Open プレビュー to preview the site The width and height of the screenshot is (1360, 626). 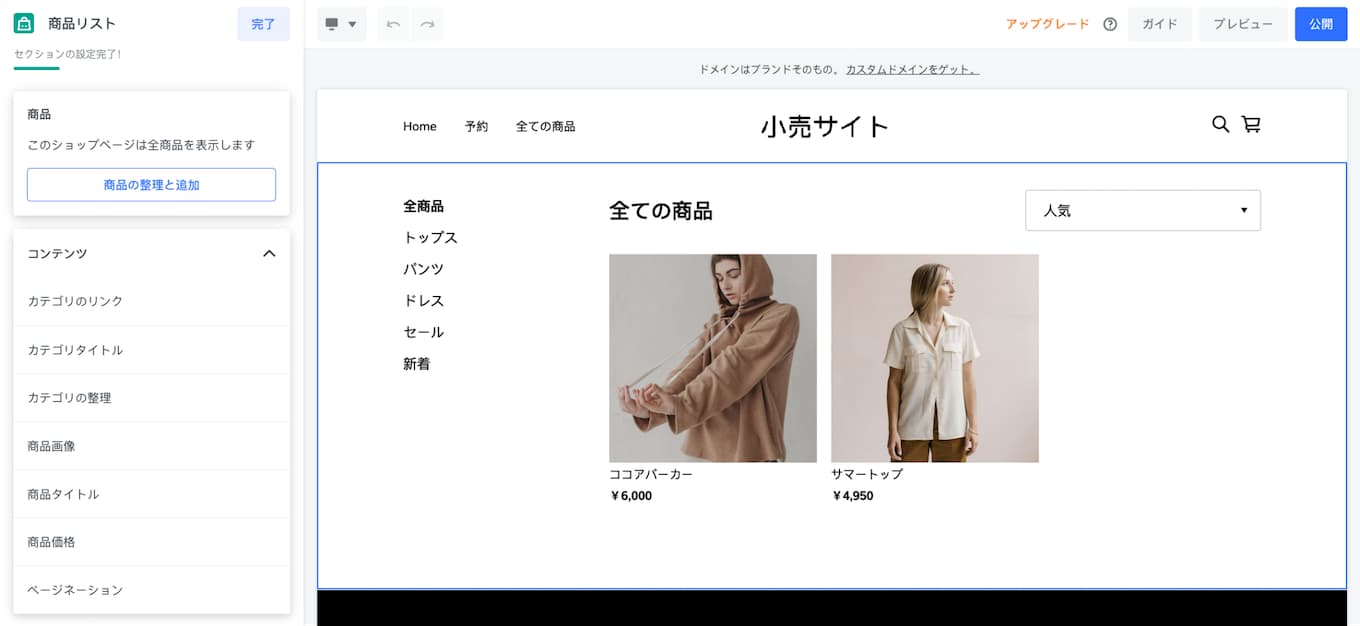(1243, 23)
